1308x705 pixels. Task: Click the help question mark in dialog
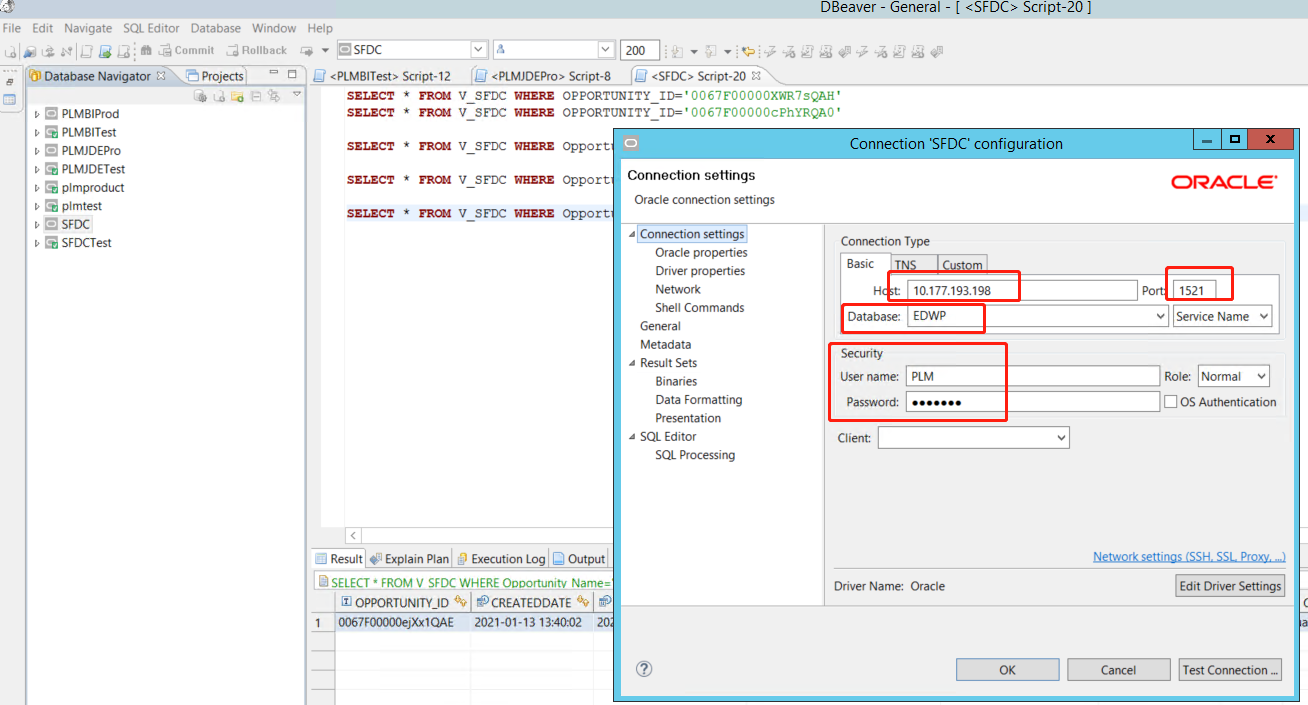[x=644, y=669]
